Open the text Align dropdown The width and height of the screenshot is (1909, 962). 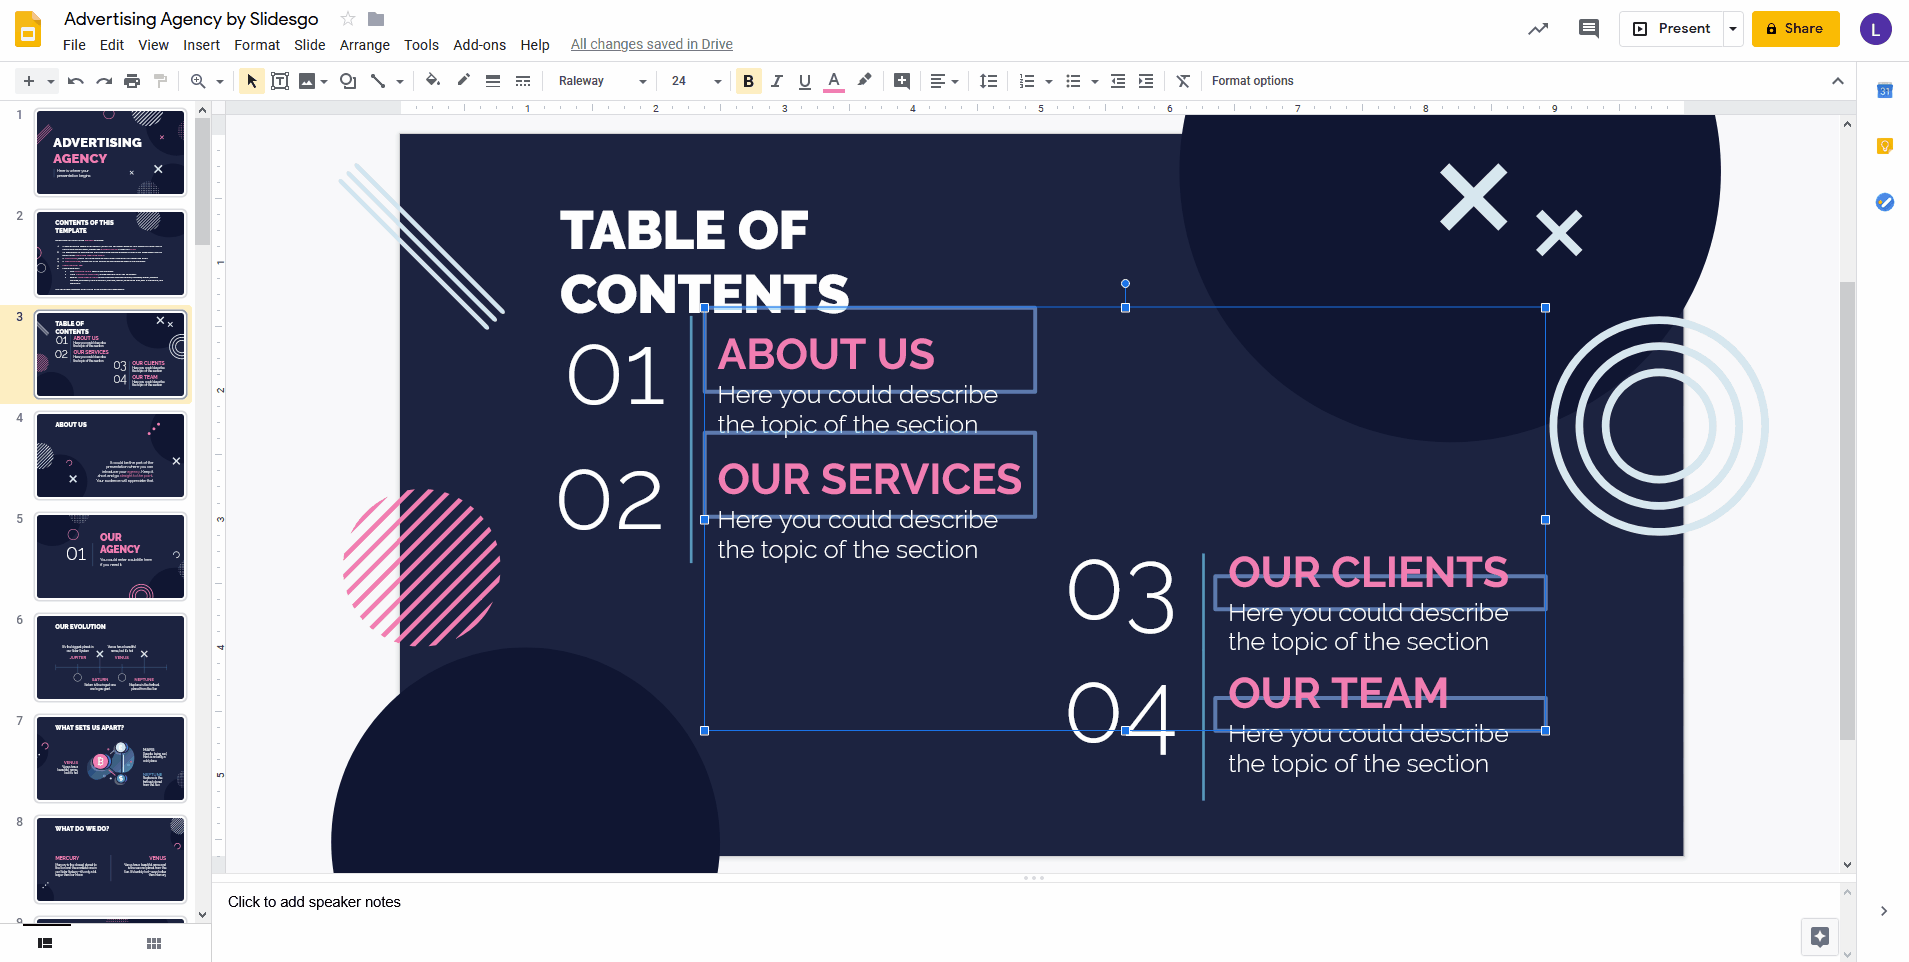pos(944,81)
